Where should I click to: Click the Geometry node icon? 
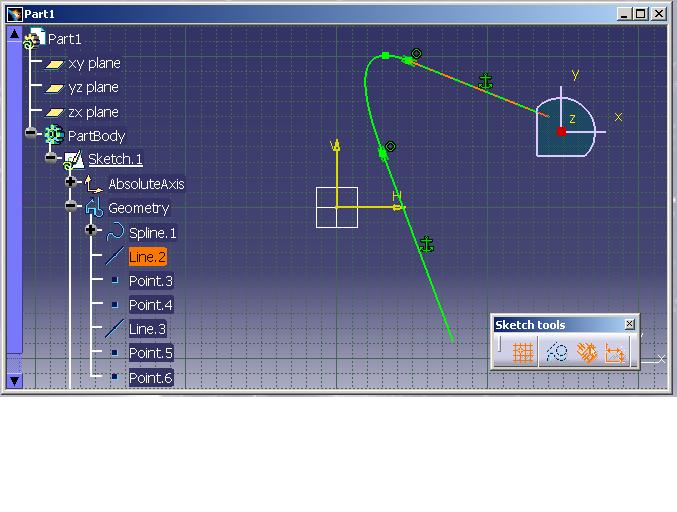click(94, 208)
